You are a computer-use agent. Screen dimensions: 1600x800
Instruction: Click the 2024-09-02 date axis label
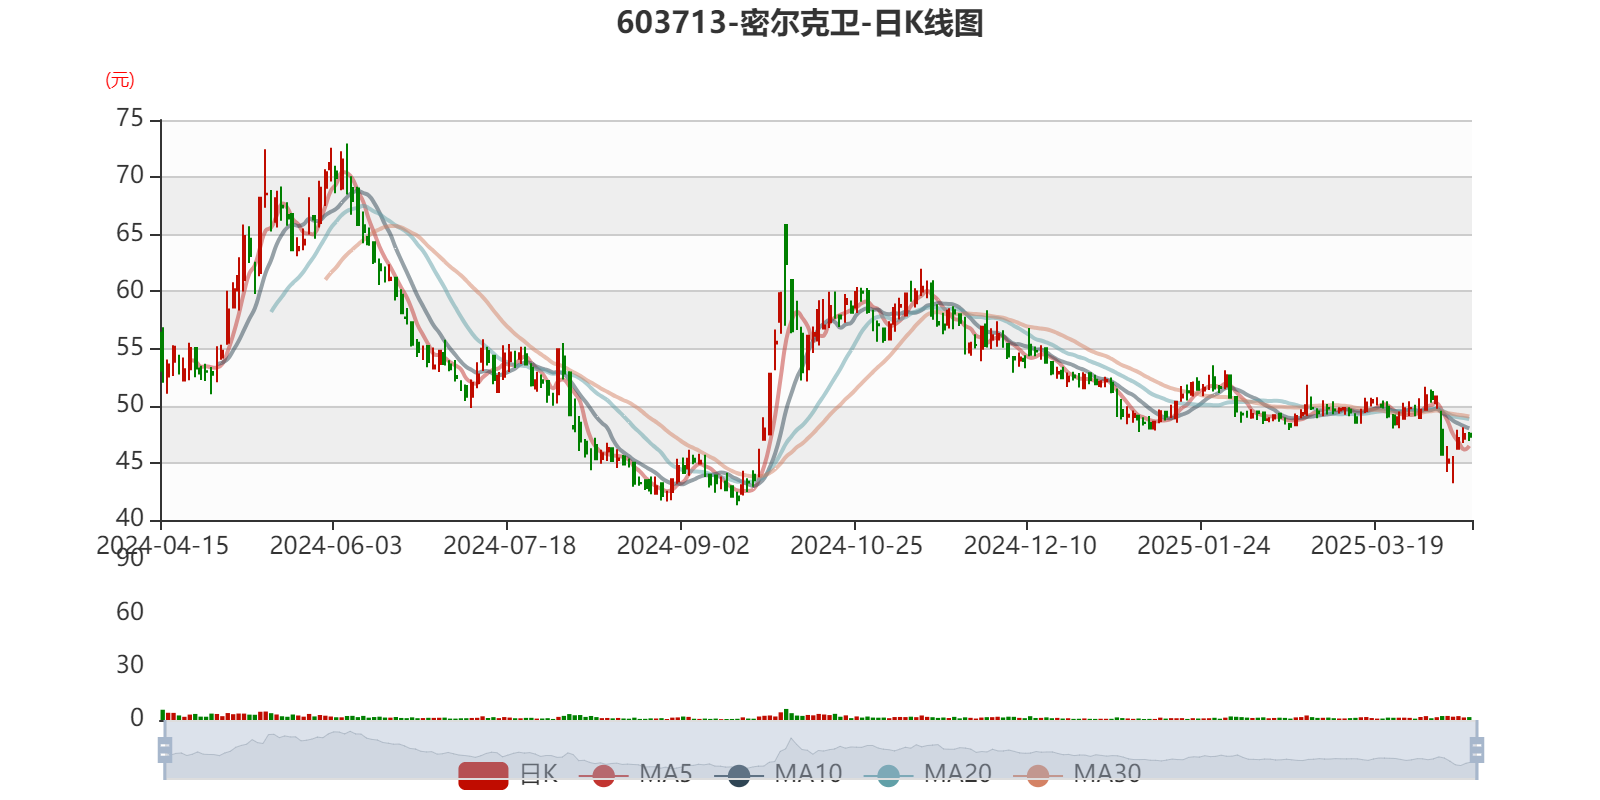coord(683,546)
